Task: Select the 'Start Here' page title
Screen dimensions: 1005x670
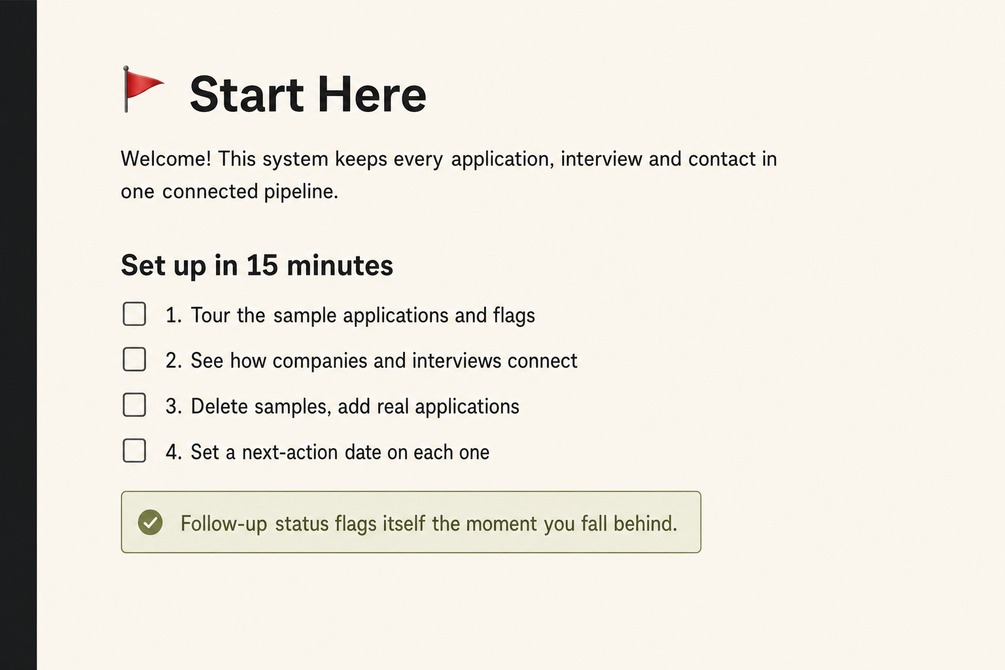Action: pyautogui.click(x=308, y=94)
